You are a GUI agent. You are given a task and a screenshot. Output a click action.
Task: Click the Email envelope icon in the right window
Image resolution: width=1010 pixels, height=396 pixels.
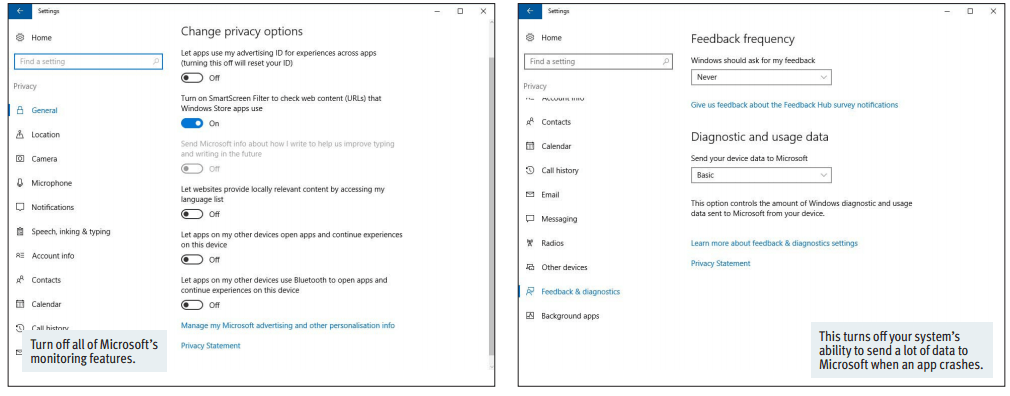(x=530, y=194)
